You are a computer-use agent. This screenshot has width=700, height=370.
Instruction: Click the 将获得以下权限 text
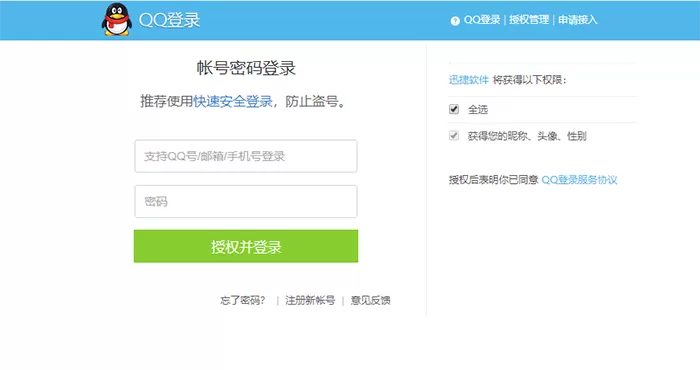click(x=529, y=80)
